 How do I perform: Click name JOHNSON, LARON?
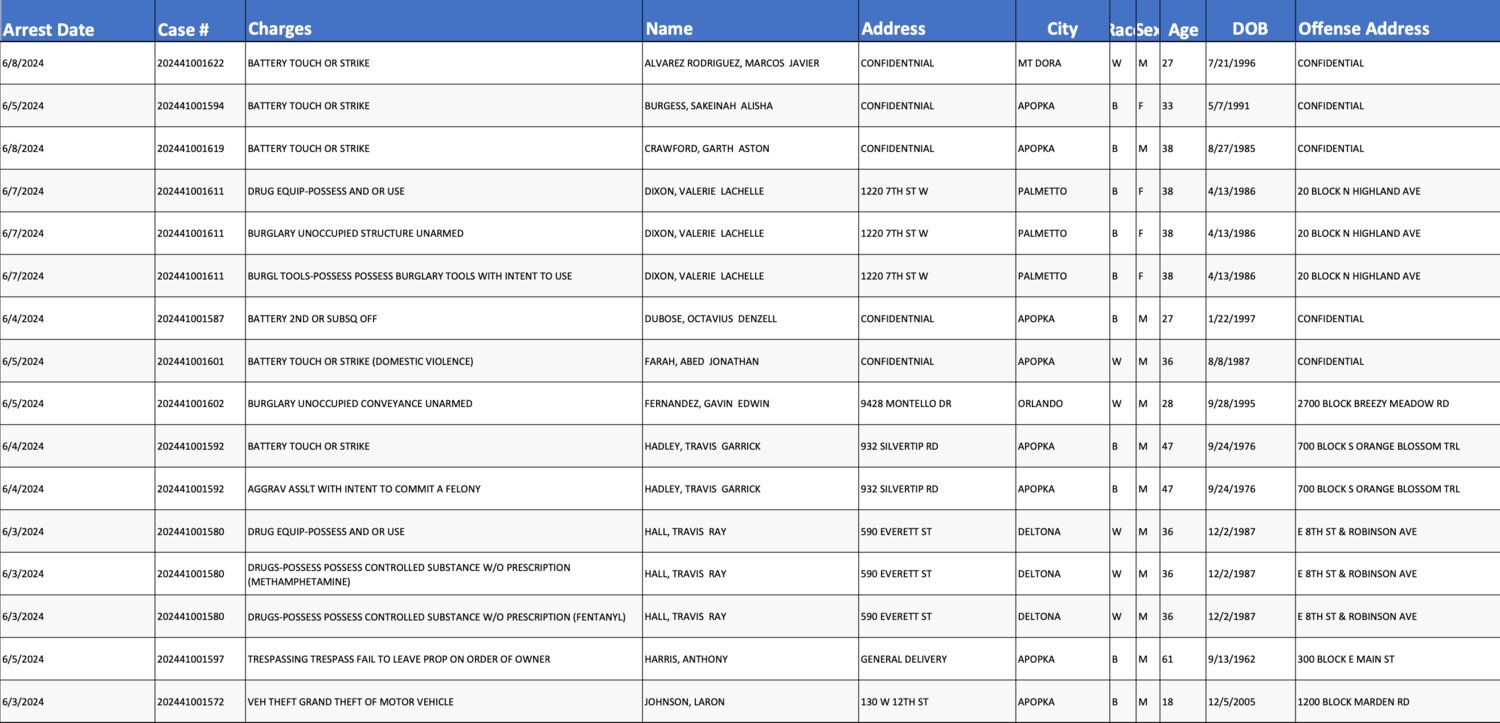(684, 702)
